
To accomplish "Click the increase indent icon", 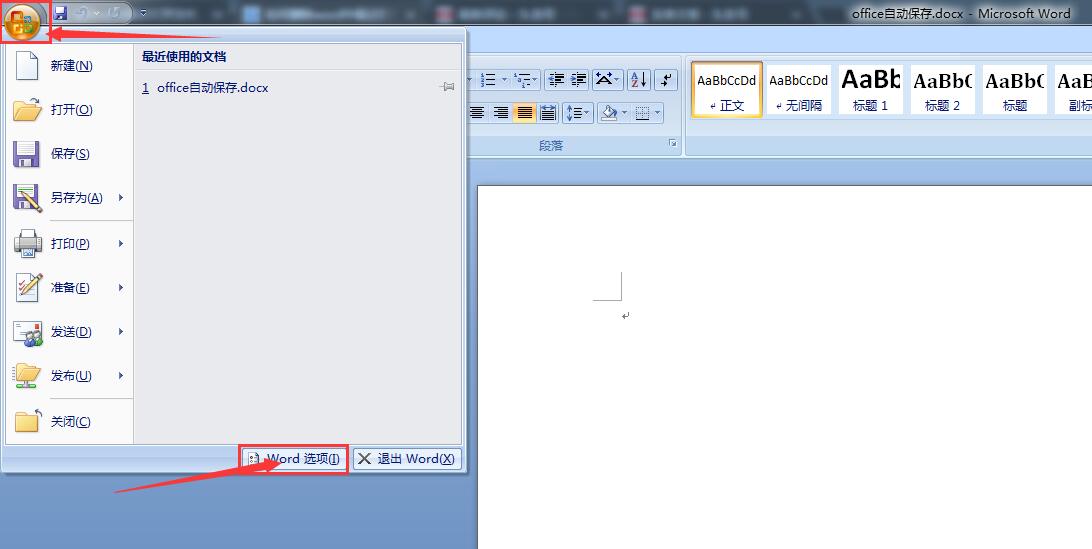I will pos(578,80).
